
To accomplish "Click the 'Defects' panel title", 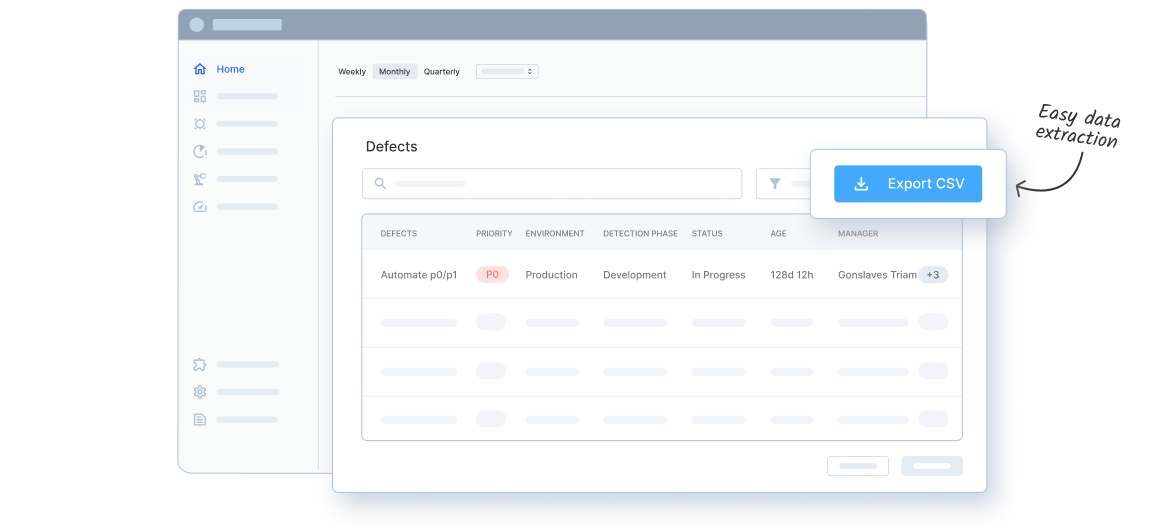I will coord(391,146).
